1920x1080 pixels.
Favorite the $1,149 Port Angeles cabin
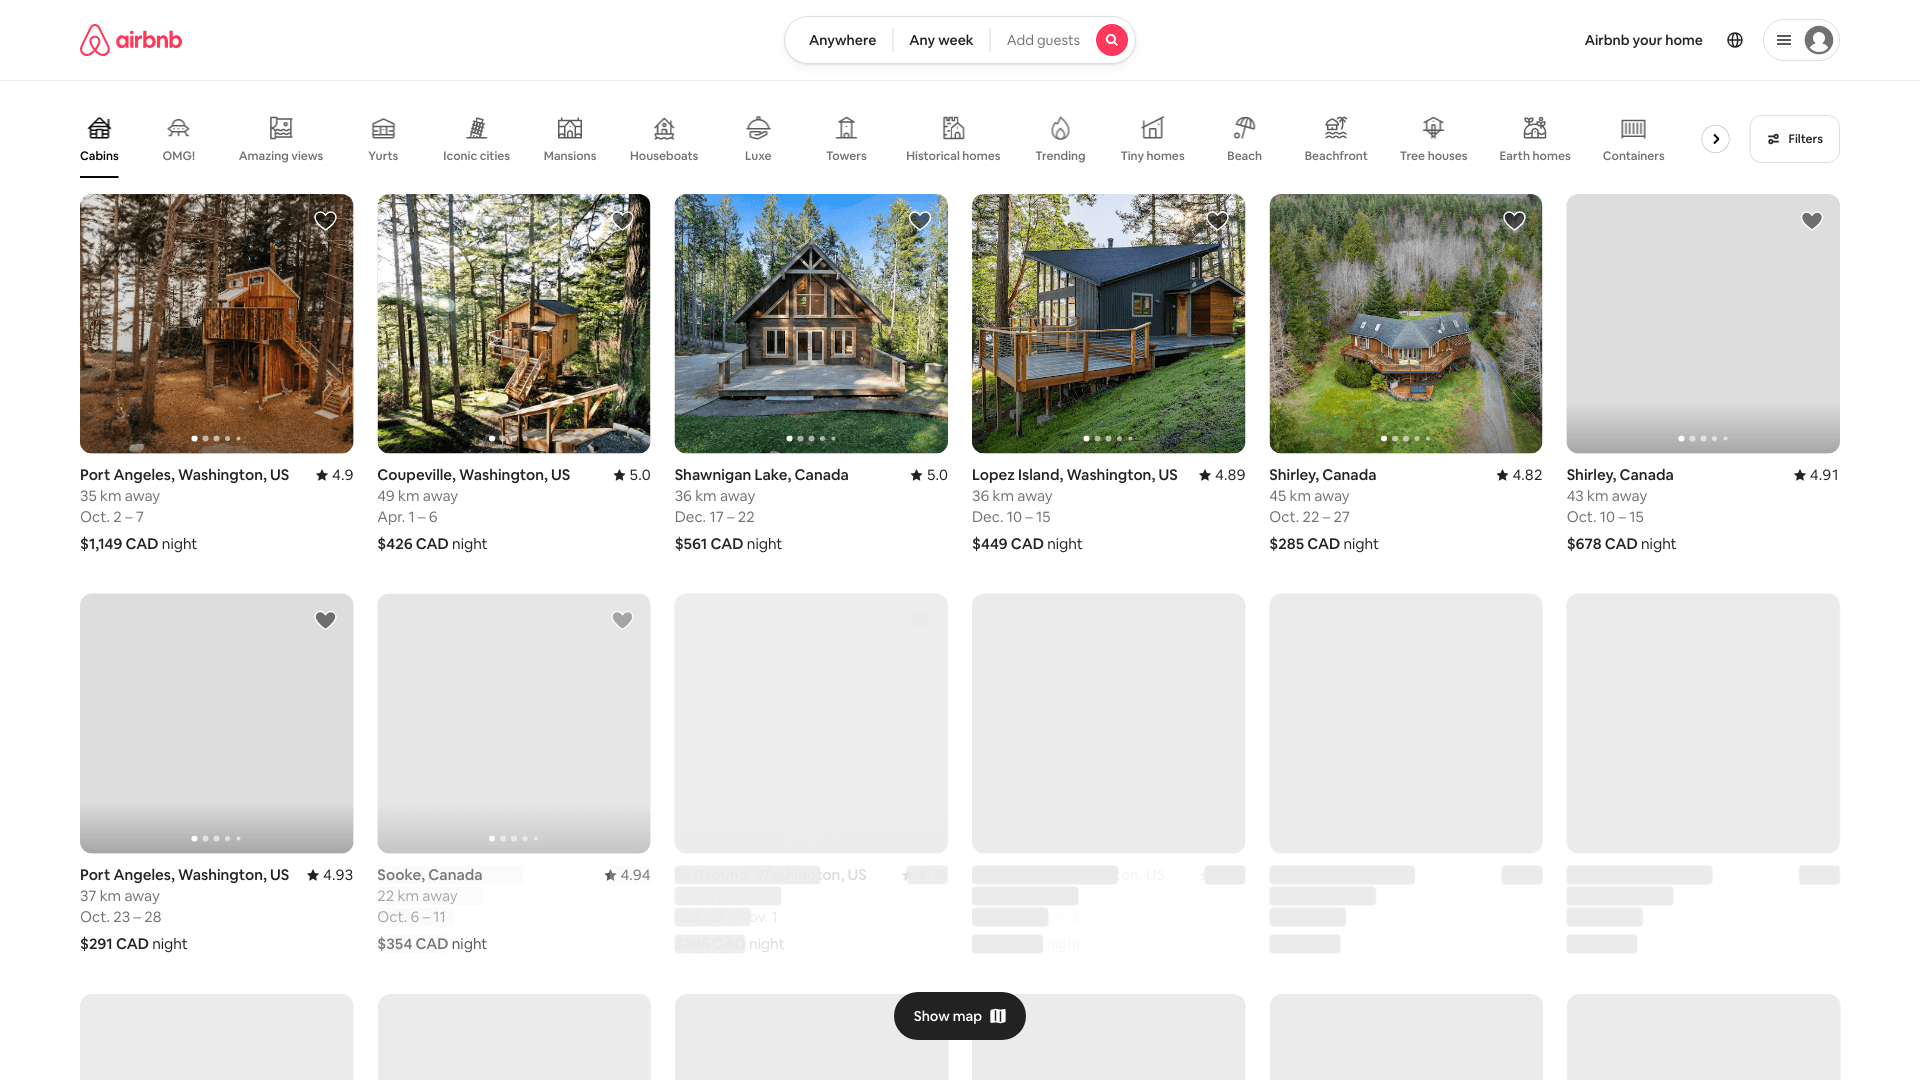(325, 221)
